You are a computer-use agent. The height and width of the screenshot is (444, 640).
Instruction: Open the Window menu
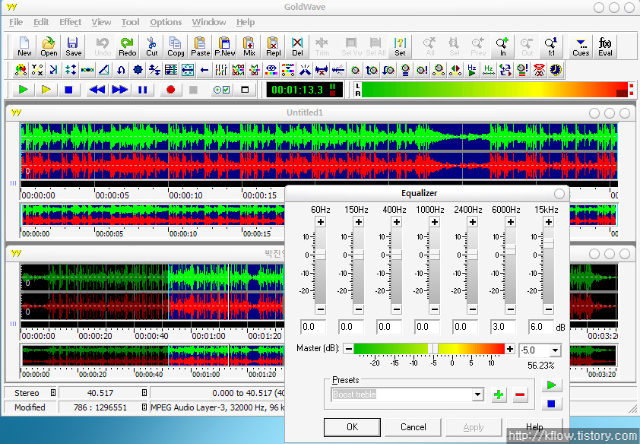(x=209, y=22)
